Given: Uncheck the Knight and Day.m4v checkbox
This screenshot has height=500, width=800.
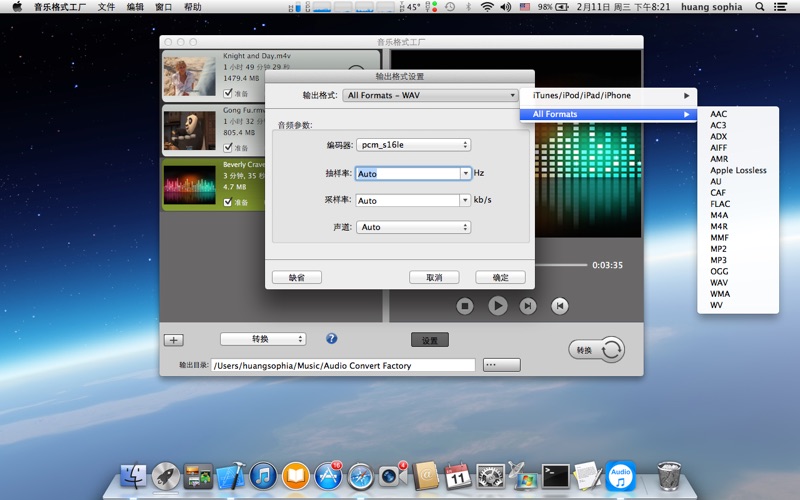Looking at the screenshot, I should 228,92.
